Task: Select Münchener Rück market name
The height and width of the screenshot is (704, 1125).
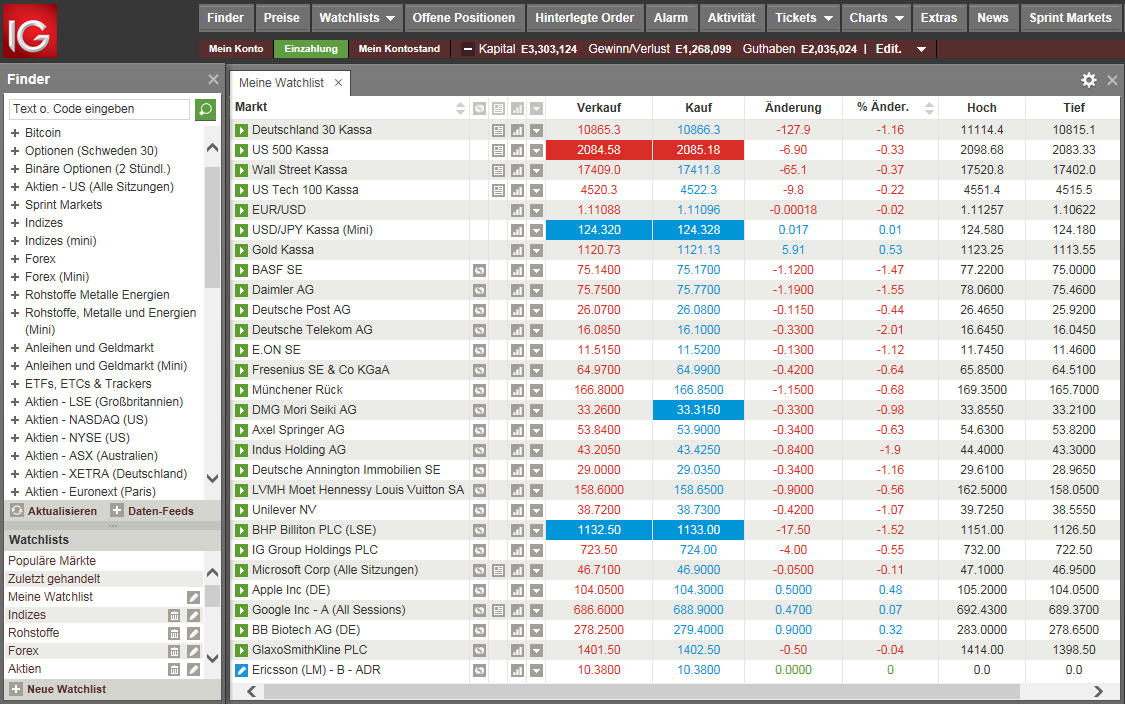Action: (297, 390)
